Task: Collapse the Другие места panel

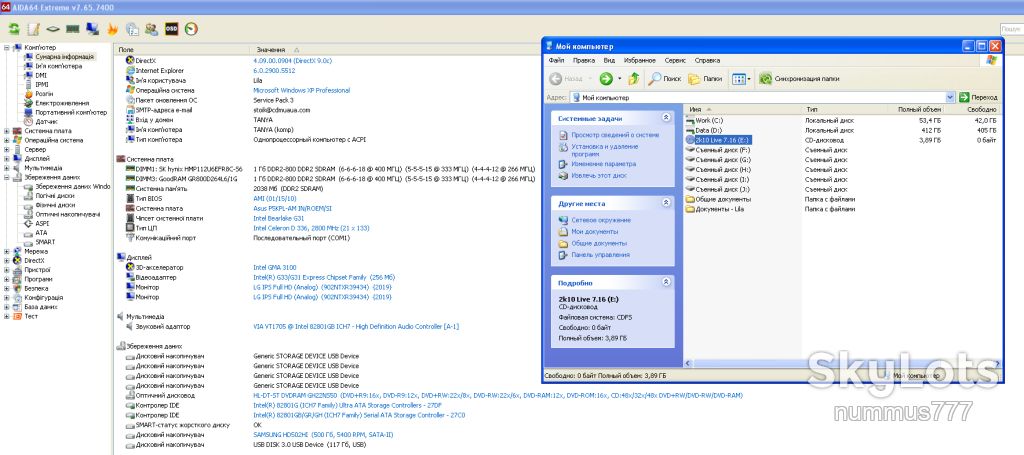Action: (666, 203)
